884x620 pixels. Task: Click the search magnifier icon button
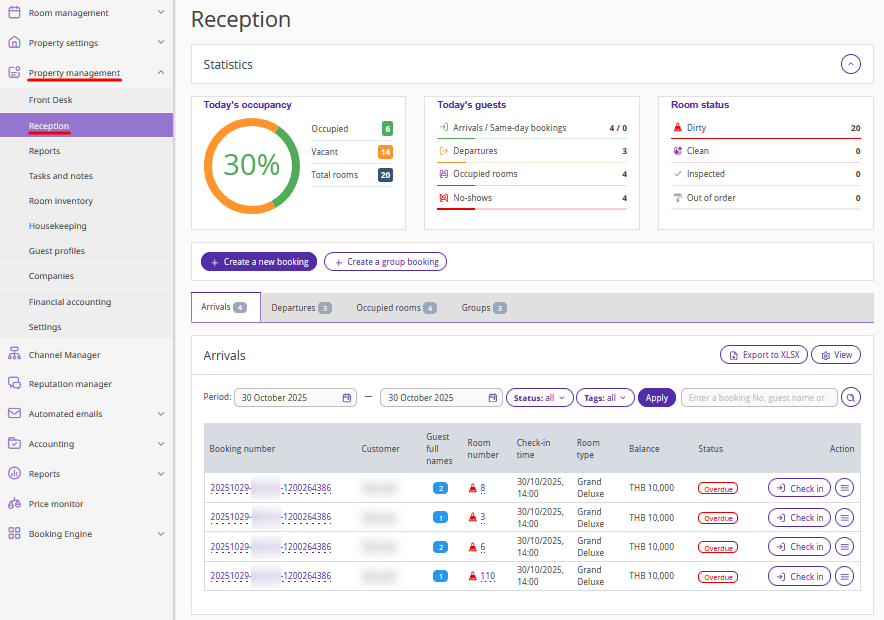[850, 397]
